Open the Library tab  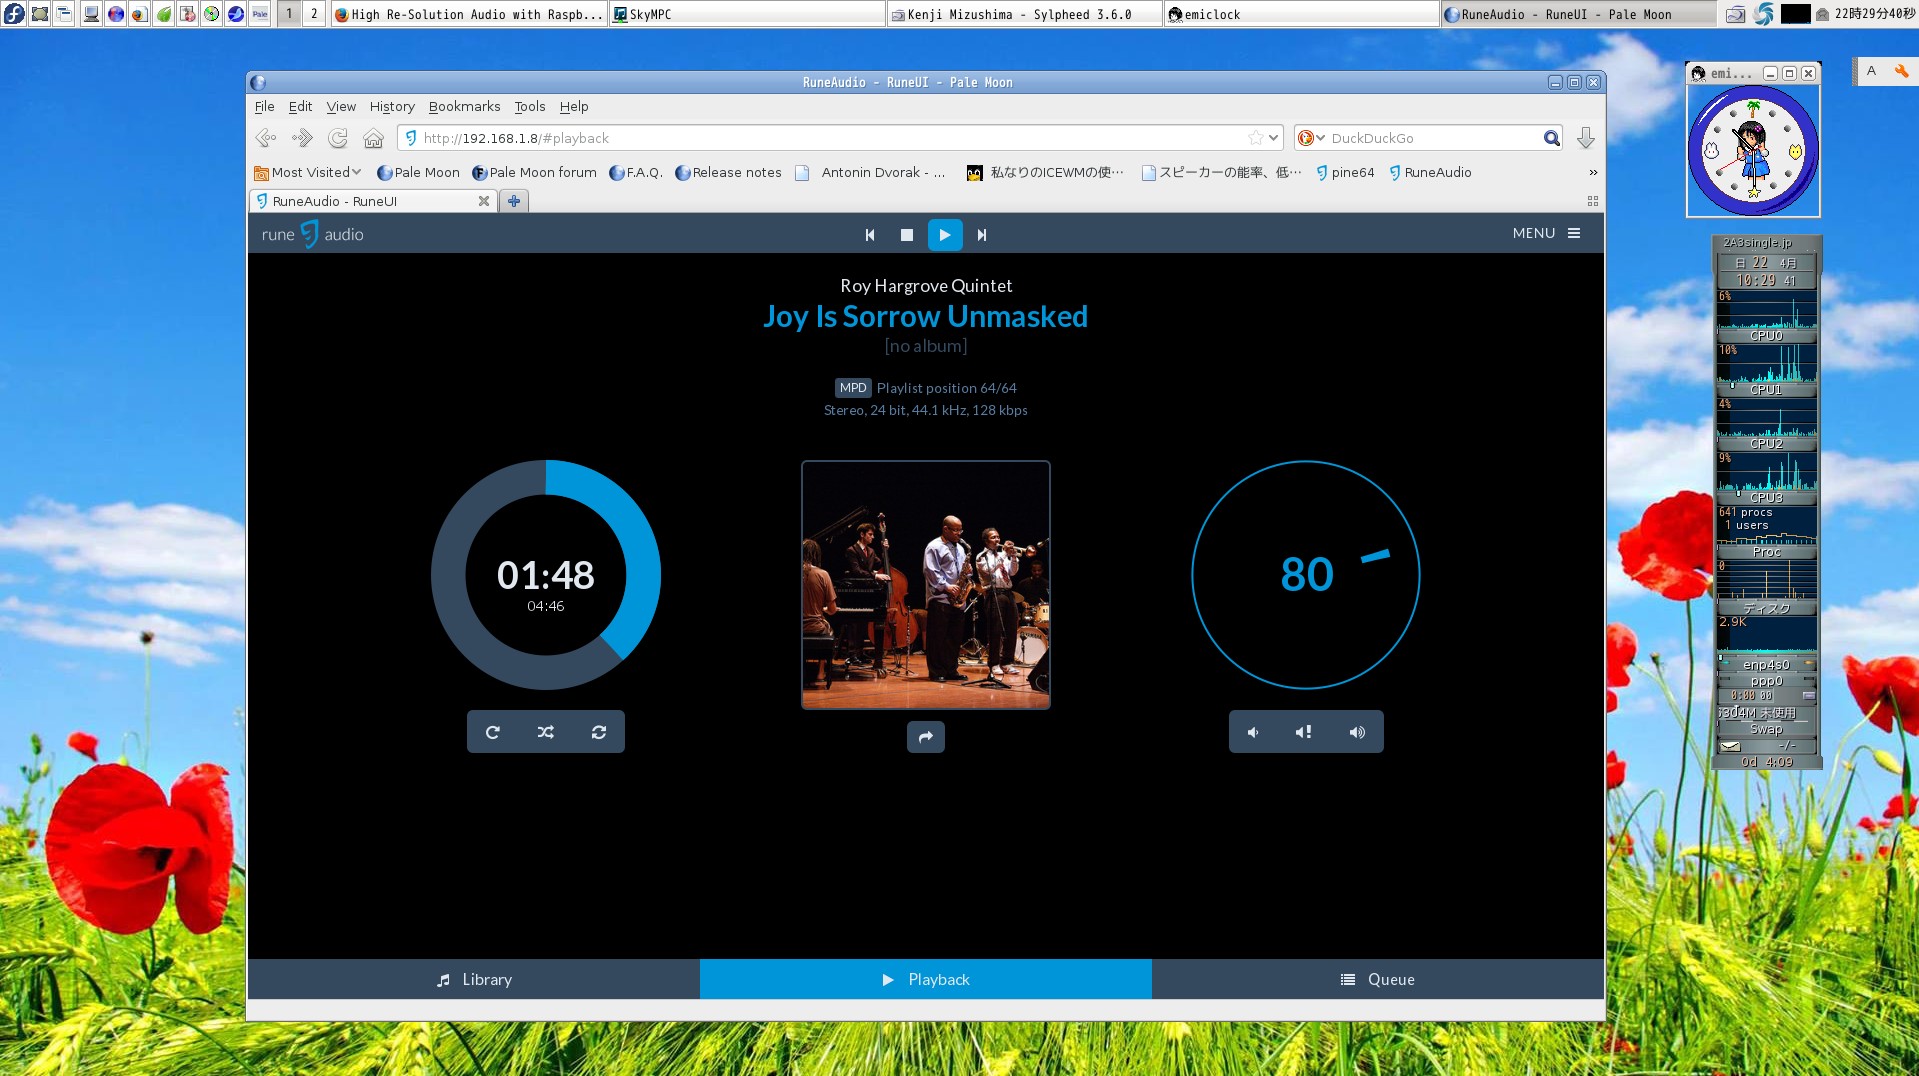[474, 979]
